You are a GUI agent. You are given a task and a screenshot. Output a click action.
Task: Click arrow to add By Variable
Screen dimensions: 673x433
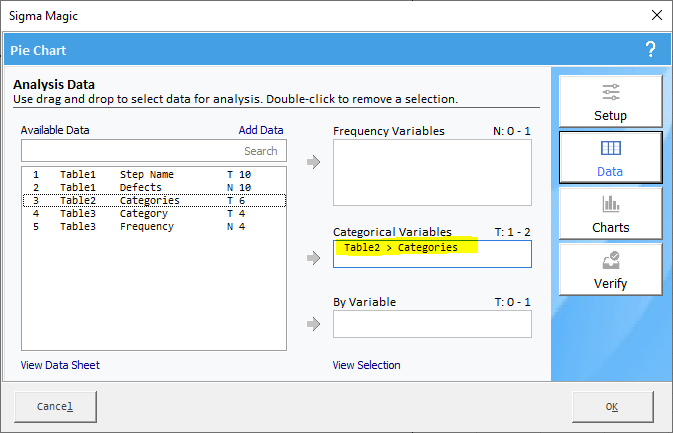(314, 324)
